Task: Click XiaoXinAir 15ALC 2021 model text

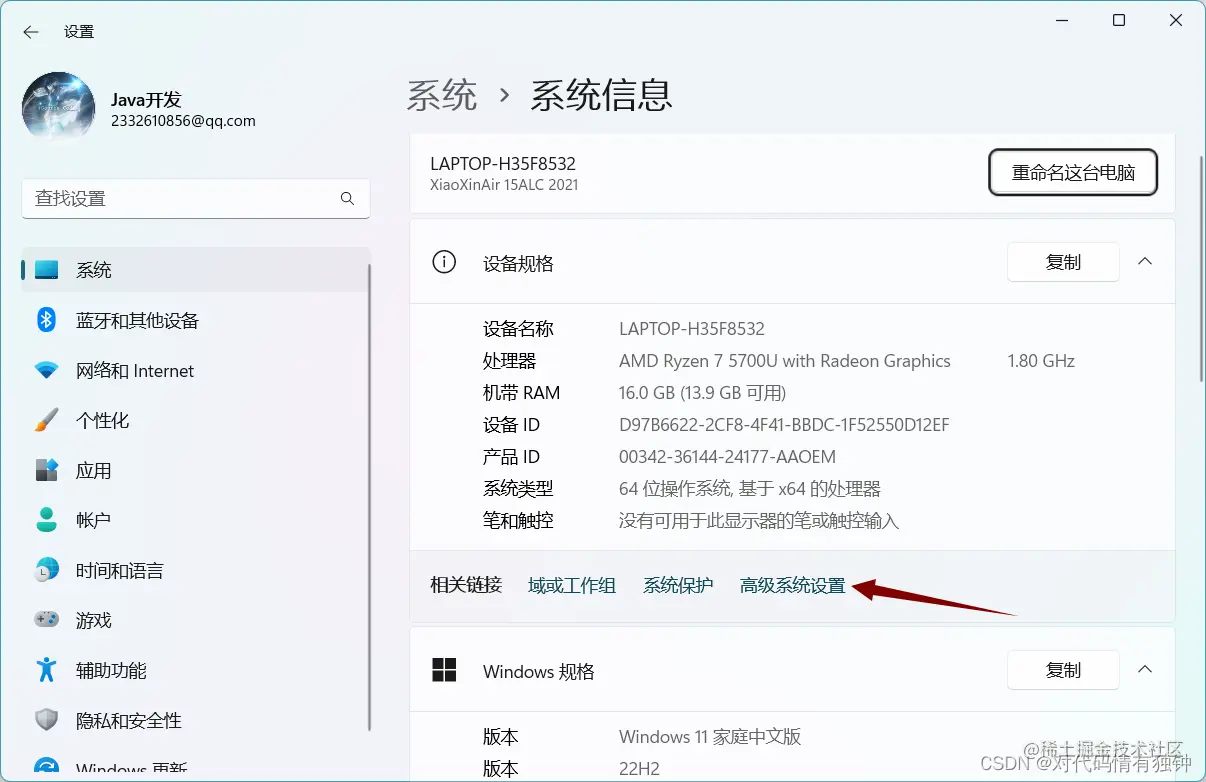Action: coord(504,185)
